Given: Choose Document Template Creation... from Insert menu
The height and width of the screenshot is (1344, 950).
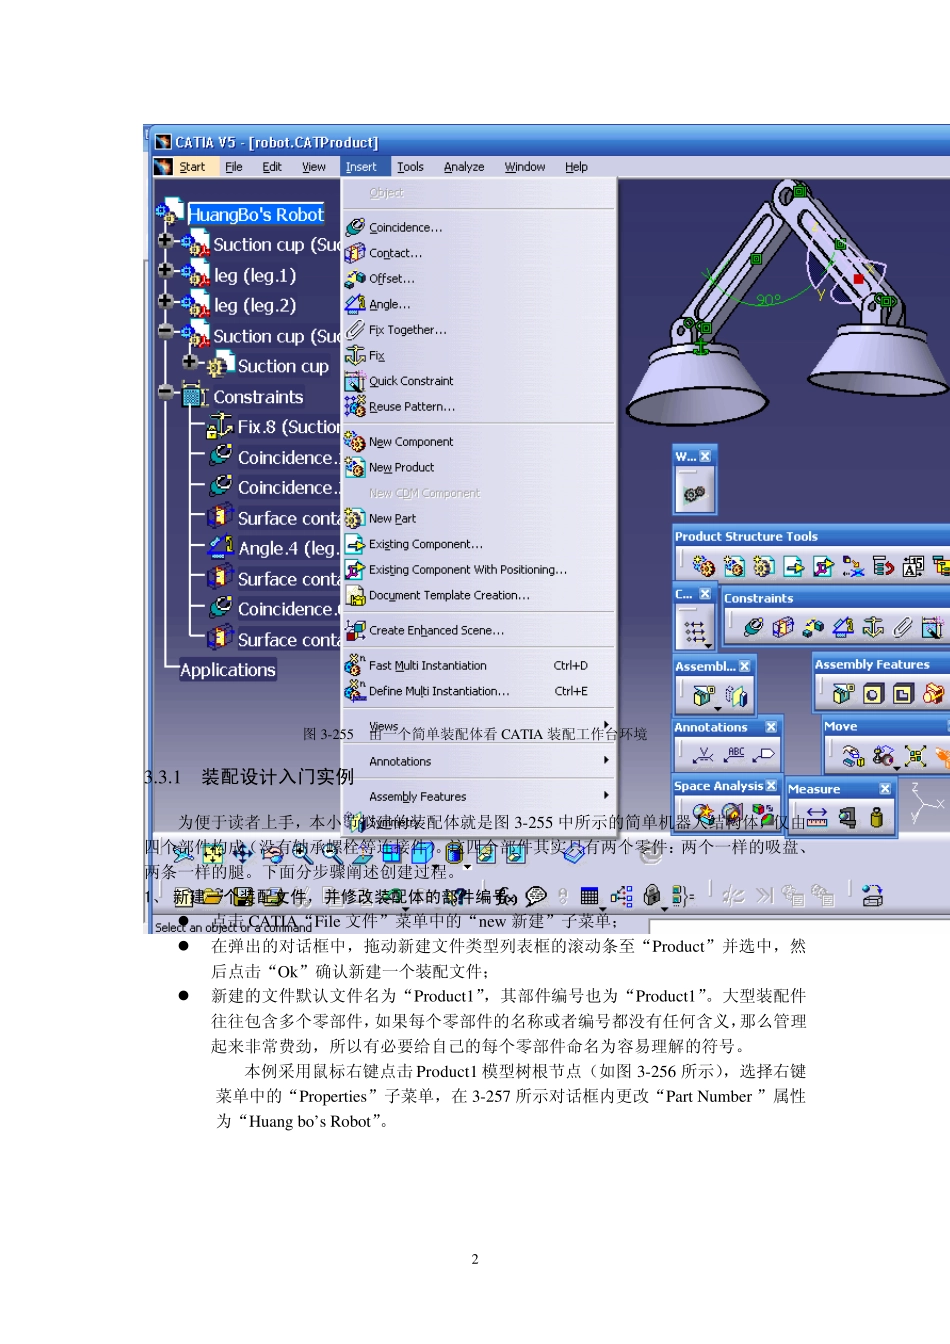Looking at the screenshot, I should 480,595.
